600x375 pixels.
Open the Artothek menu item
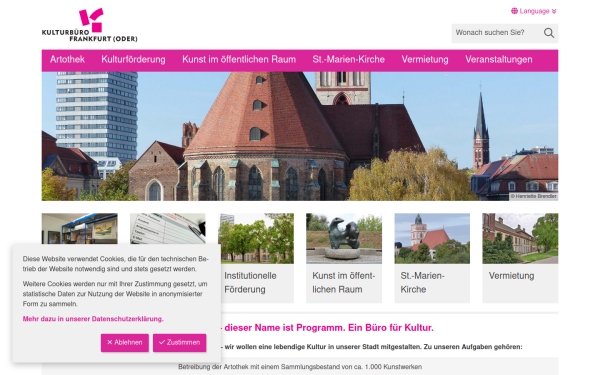point(67,60)
